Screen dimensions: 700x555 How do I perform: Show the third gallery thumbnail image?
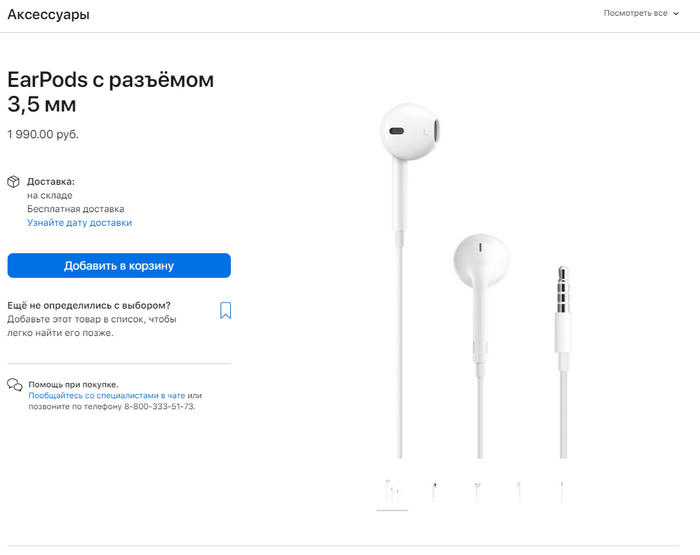(477, 490)
